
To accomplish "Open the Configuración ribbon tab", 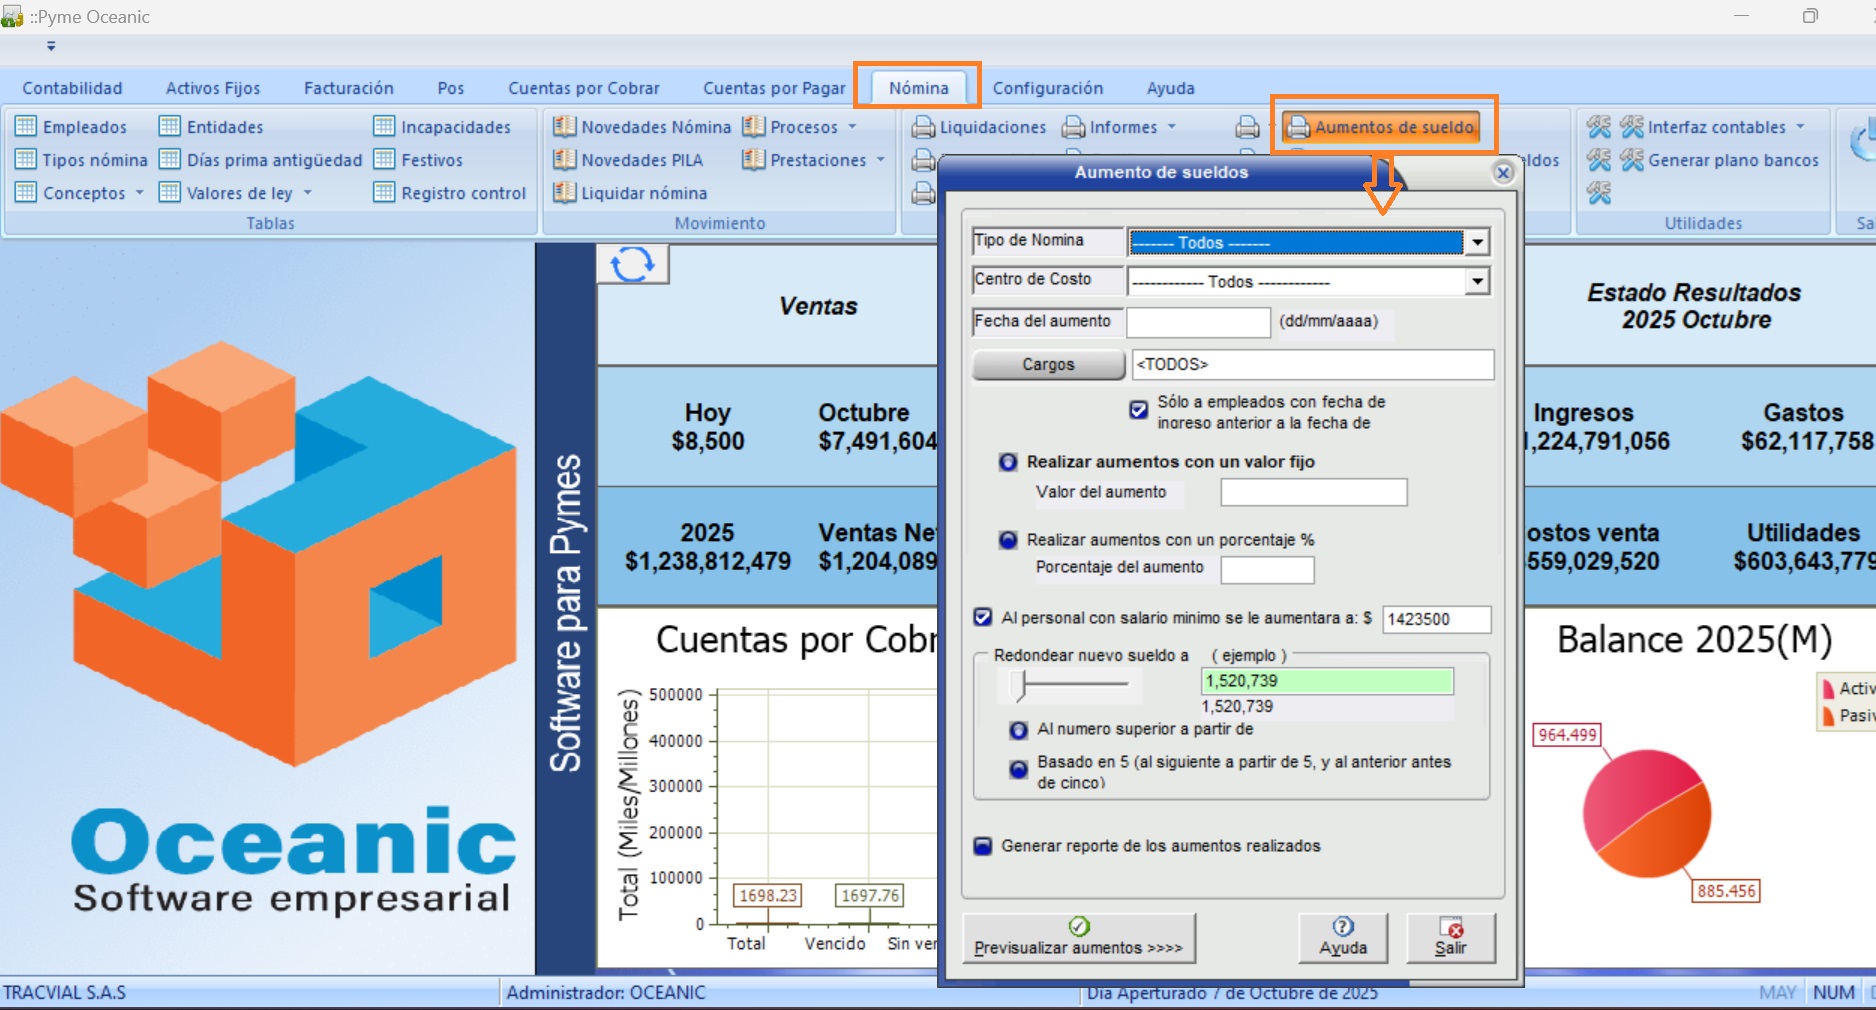I will 1047,88.
